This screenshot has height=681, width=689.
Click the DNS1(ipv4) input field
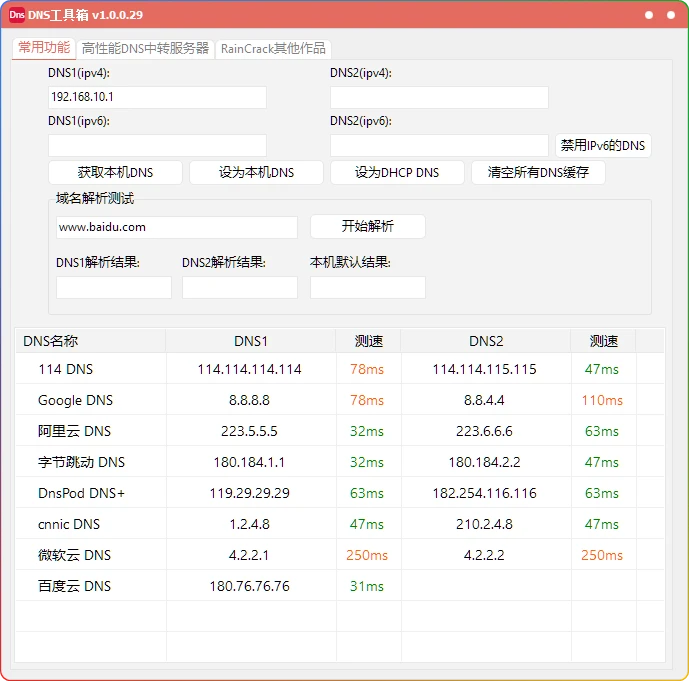(x=157, y=97)
